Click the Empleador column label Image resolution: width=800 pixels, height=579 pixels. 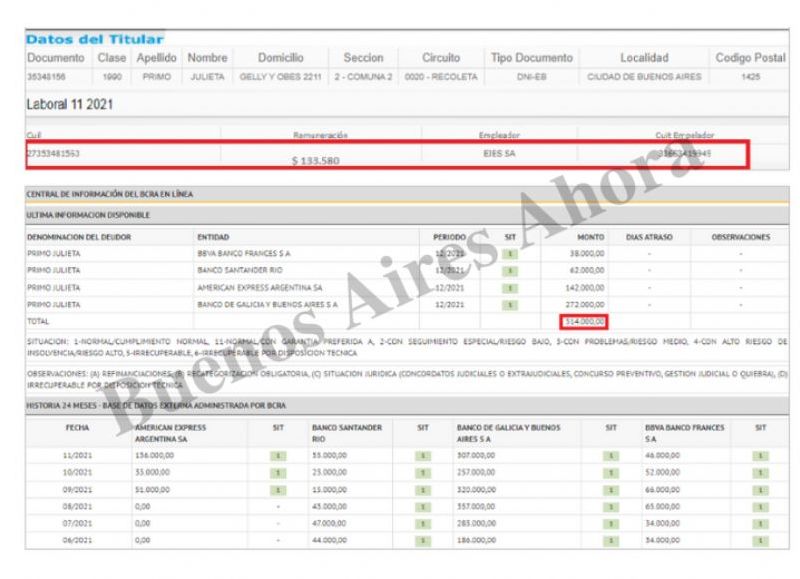[x=499, y=134]
